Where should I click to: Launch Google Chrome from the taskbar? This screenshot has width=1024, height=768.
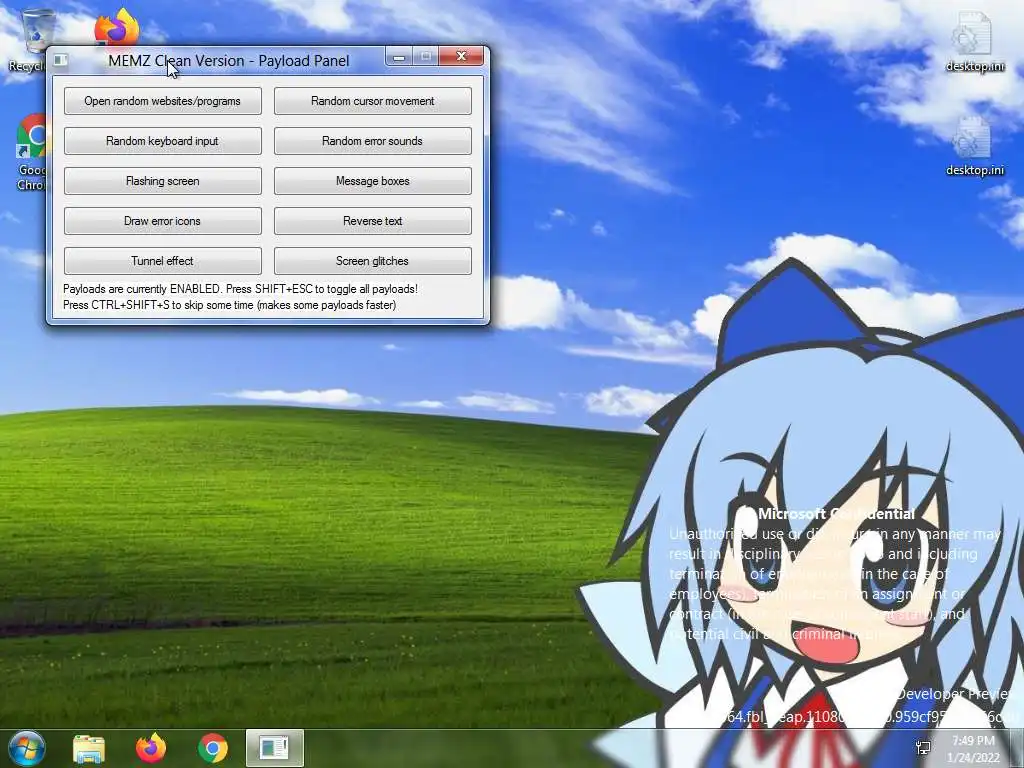pos(213,748)
